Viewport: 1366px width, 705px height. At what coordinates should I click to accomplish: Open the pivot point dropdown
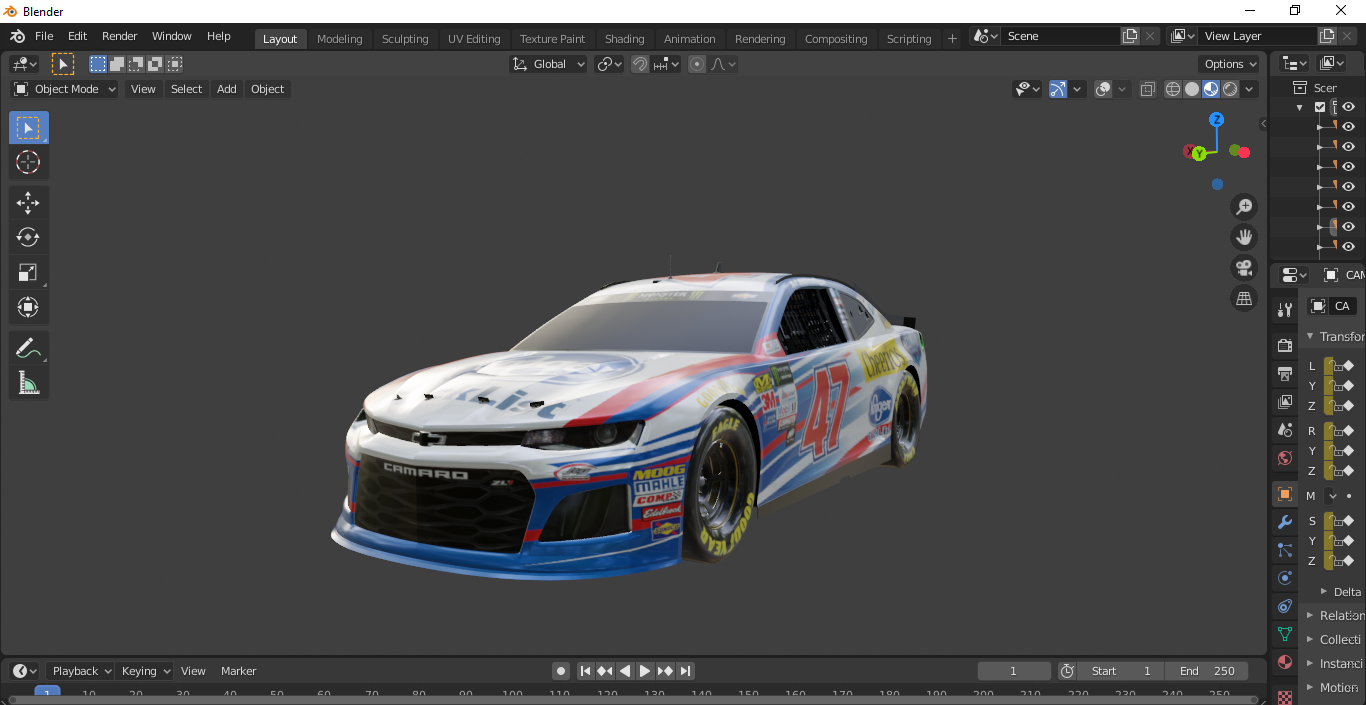[609, 64]
